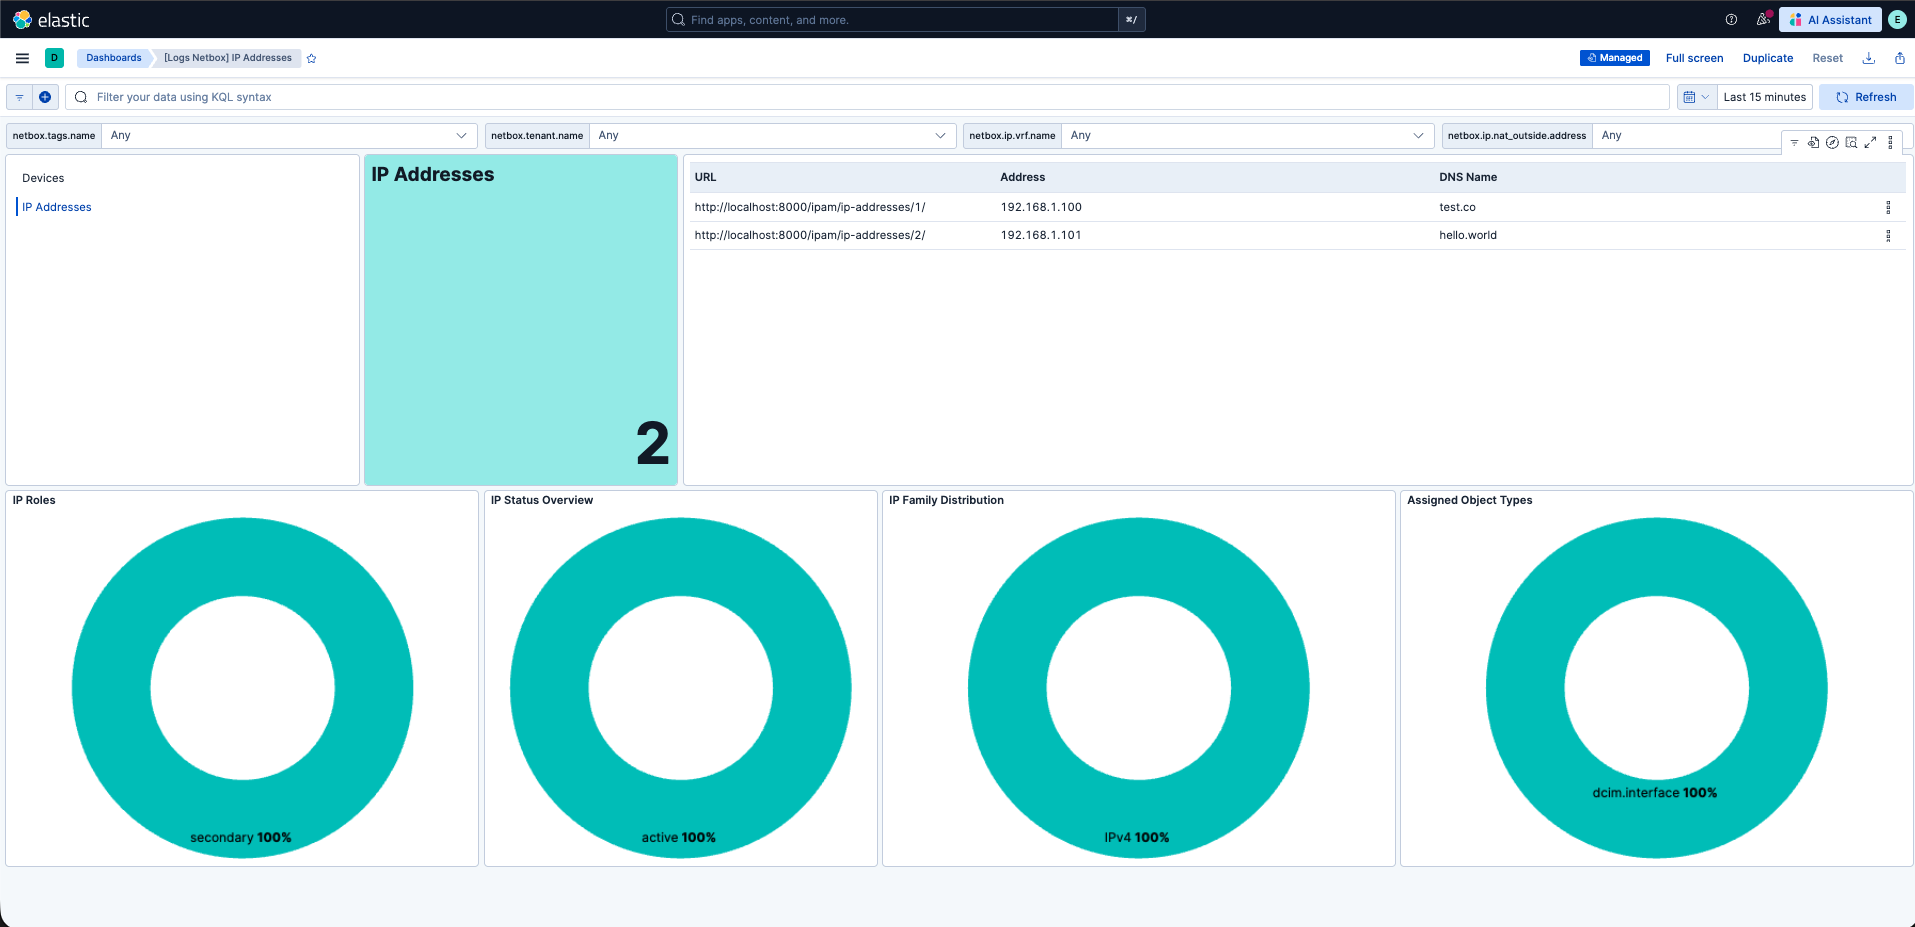Click the Refresh button

1865,97
